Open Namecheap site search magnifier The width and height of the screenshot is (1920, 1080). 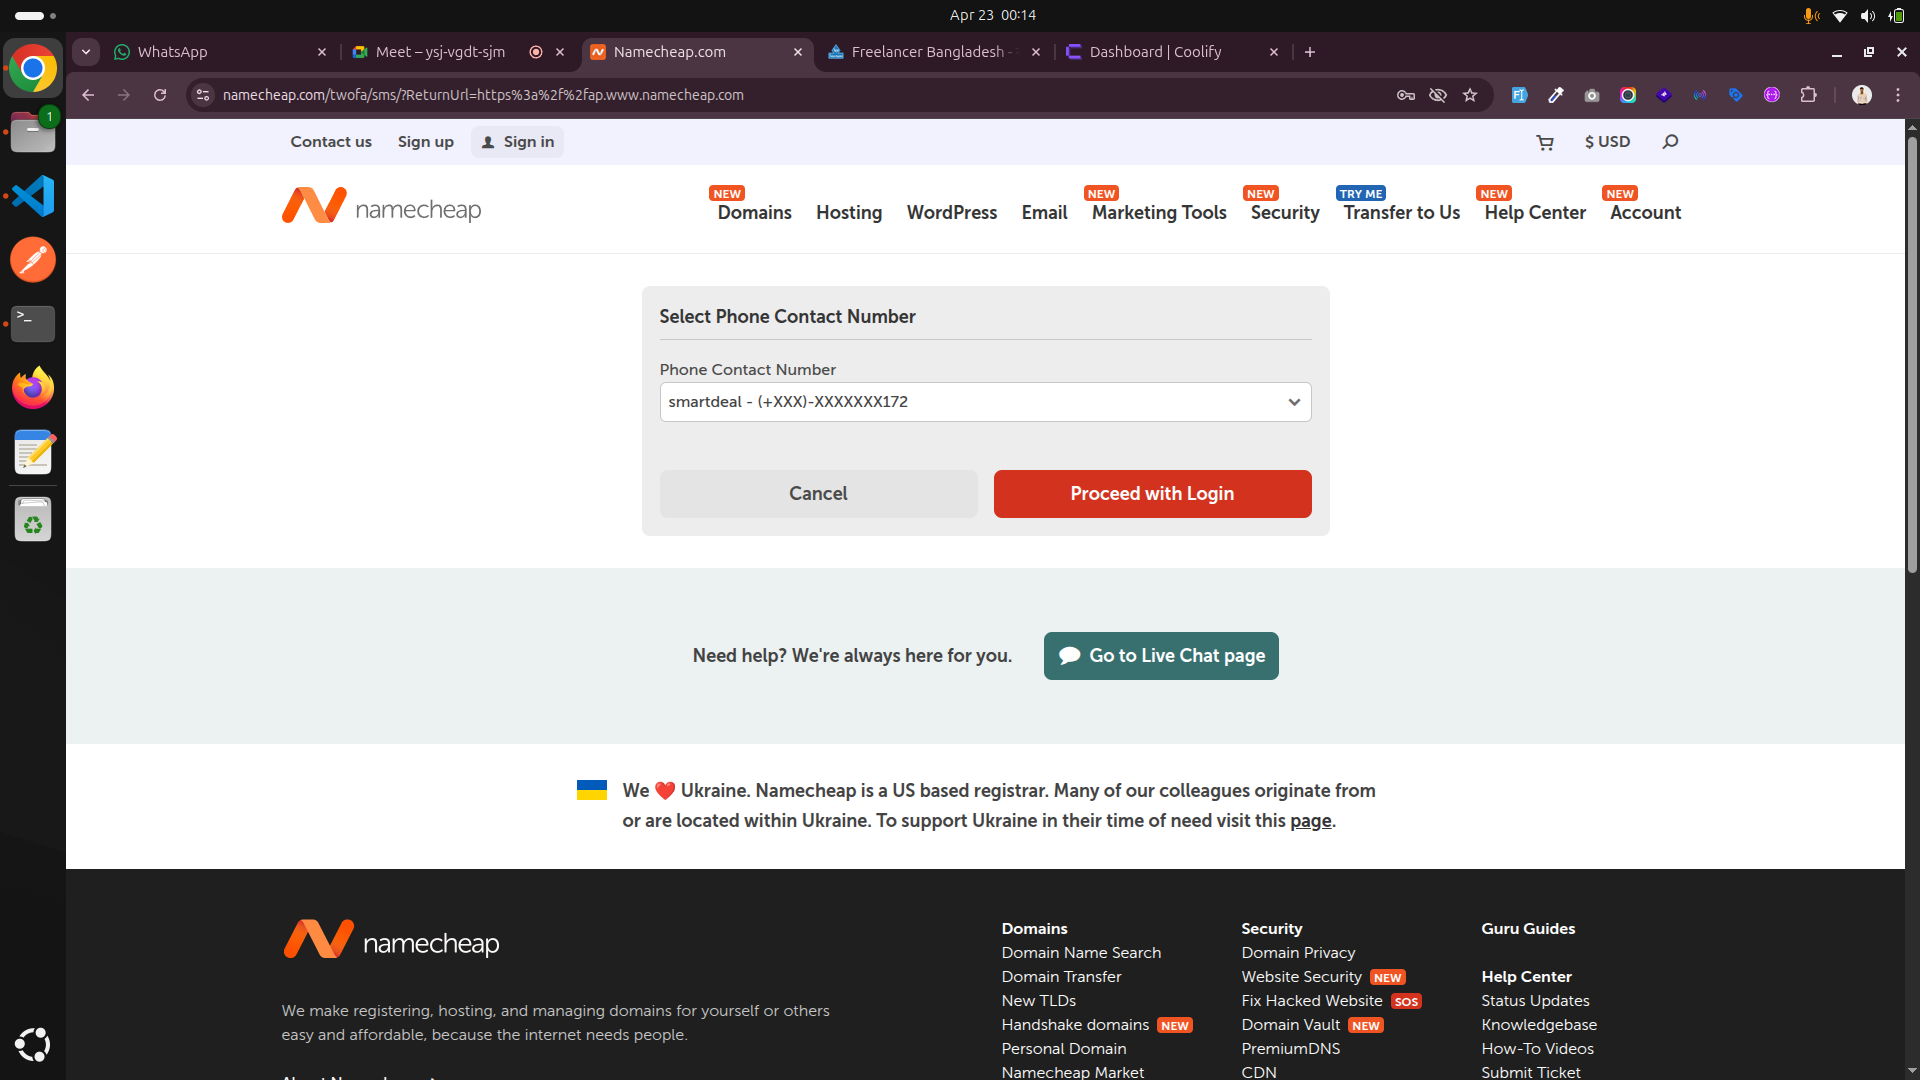click(1670, 142)
